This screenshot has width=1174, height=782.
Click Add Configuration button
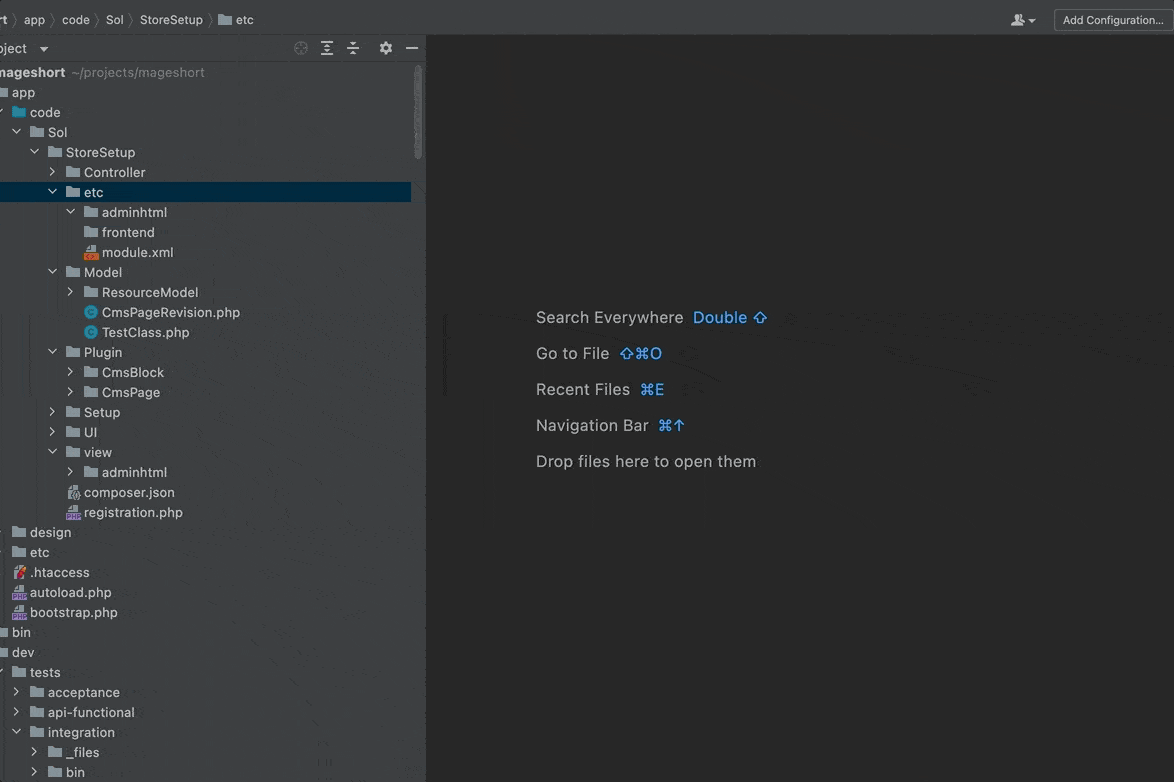[1112, 20]
